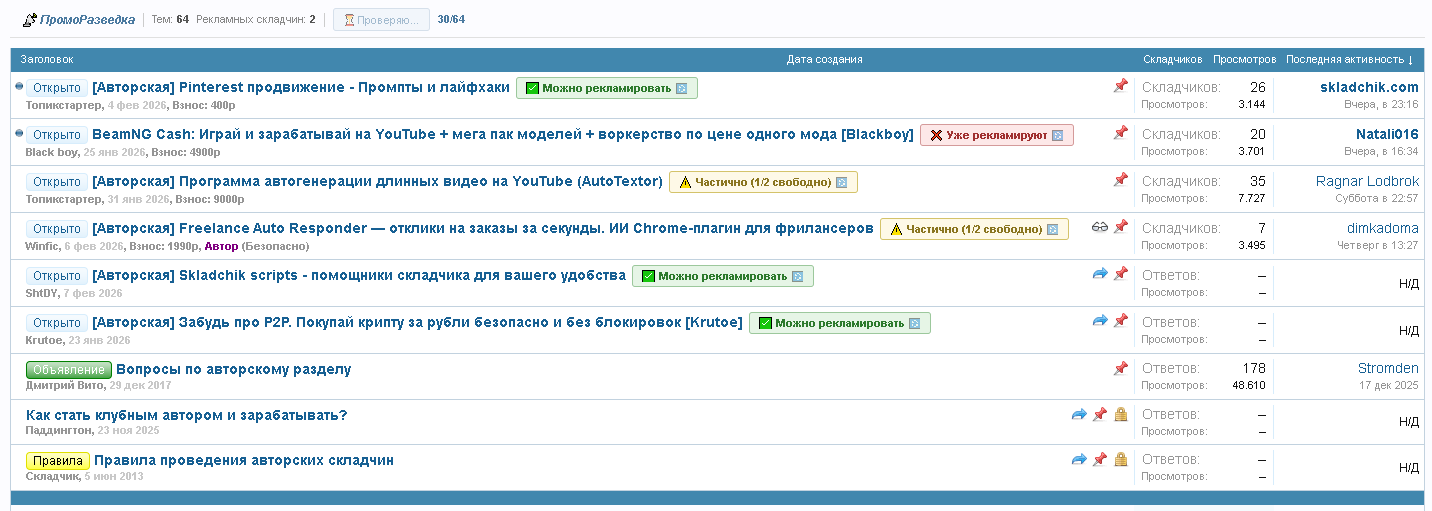Click lock icon in Правила проведения авторских складчин row
The width and height of the screenshot is (1432, 511).
(1120, 460)
